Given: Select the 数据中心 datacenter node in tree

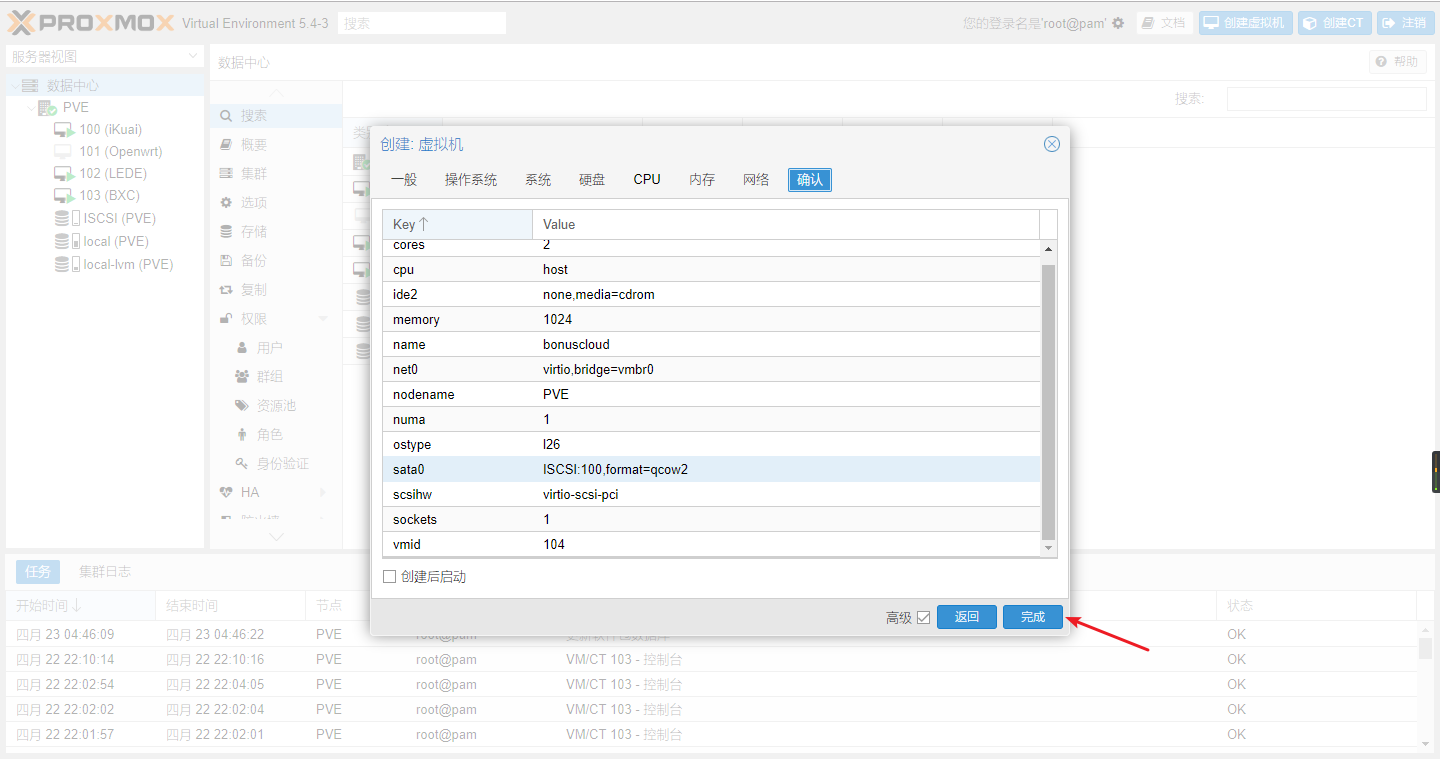Looking at the screenshot, I should point(73,85).
